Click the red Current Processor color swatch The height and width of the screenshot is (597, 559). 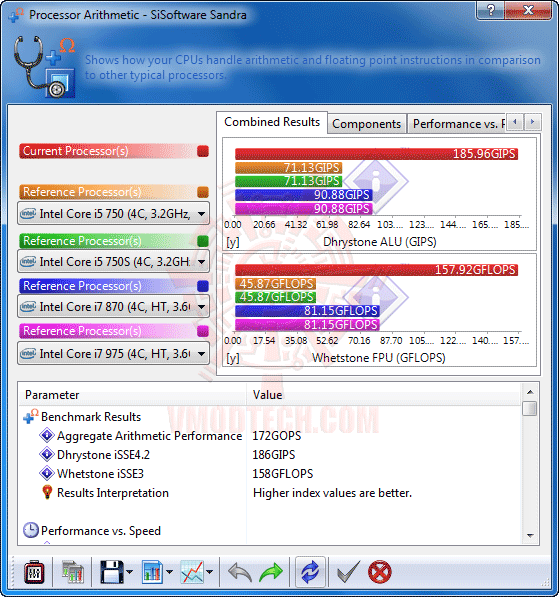click(203, 151)
